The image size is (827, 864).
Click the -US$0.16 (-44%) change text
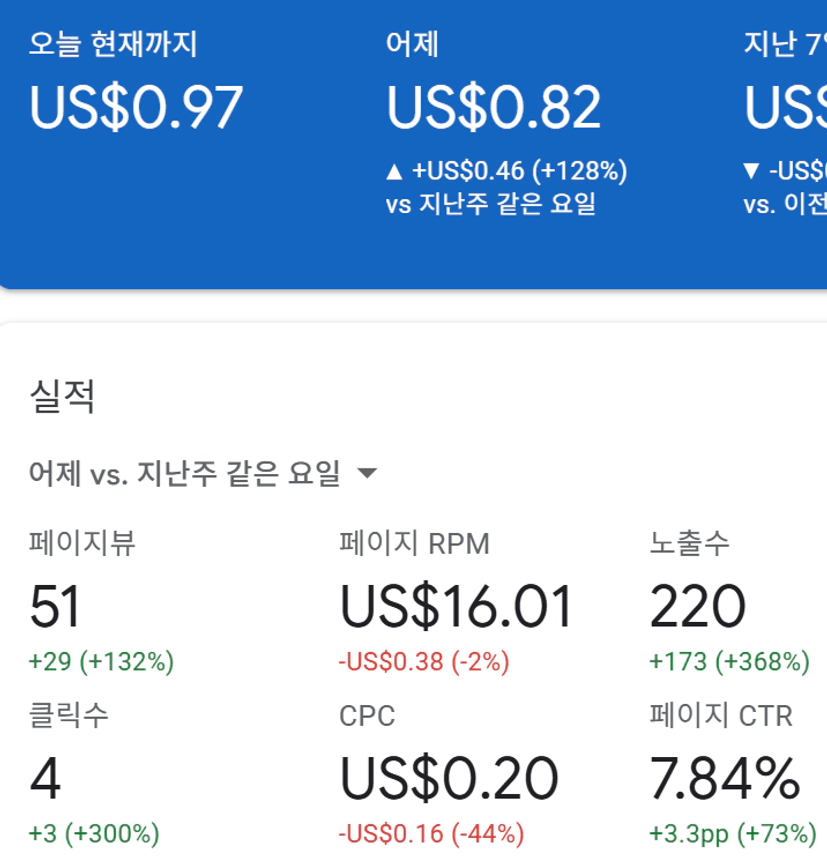click(432, 833)
